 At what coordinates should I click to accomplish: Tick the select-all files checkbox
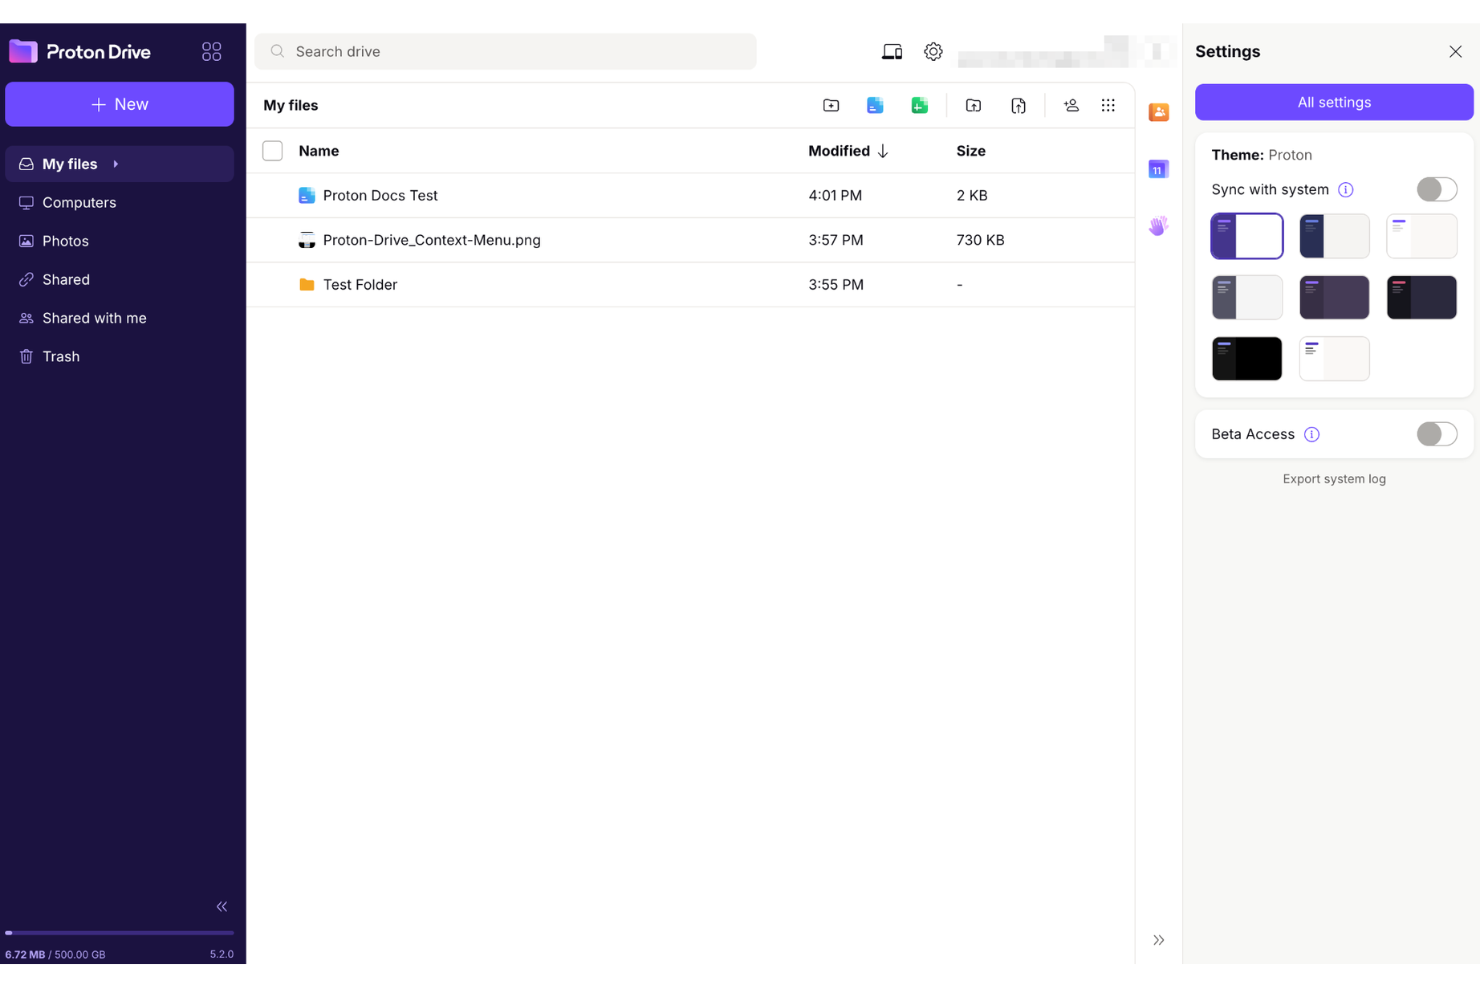[x=272, y=151]
